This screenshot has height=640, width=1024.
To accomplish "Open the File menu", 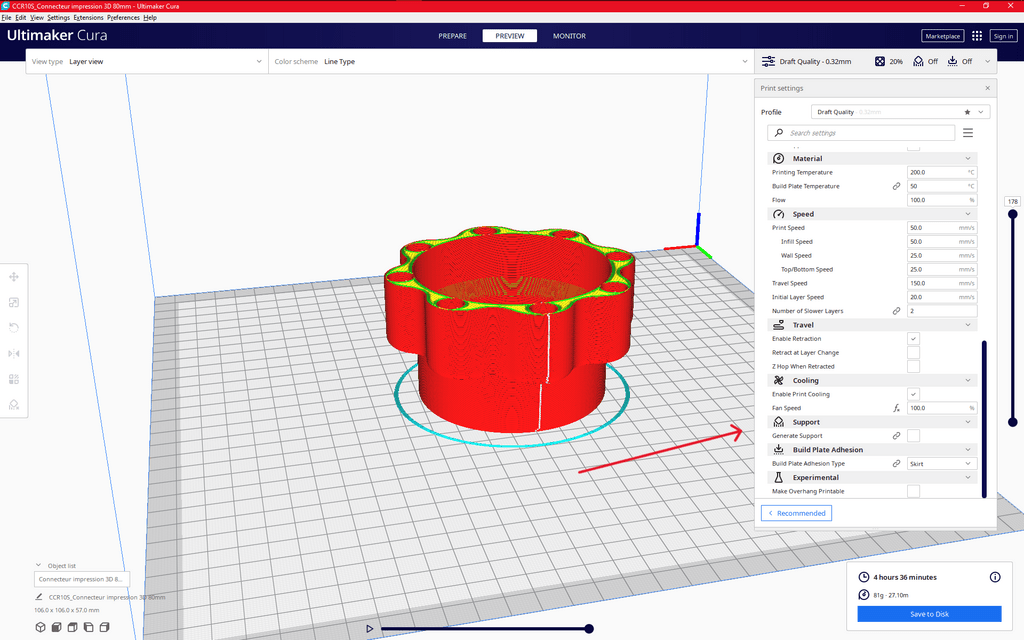I will [x=7, y=18].
